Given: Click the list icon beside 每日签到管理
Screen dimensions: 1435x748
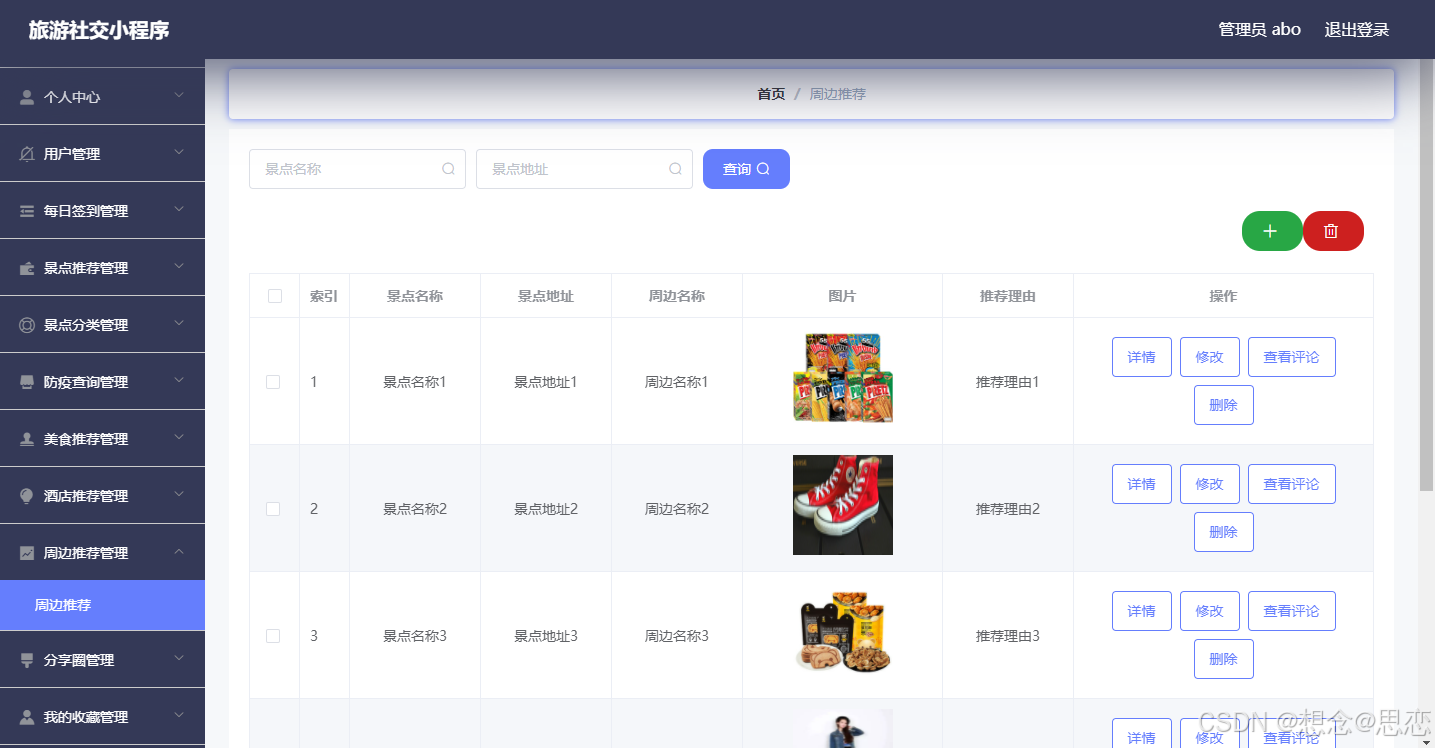Looking at the screenshot, I should click(27, 211).
